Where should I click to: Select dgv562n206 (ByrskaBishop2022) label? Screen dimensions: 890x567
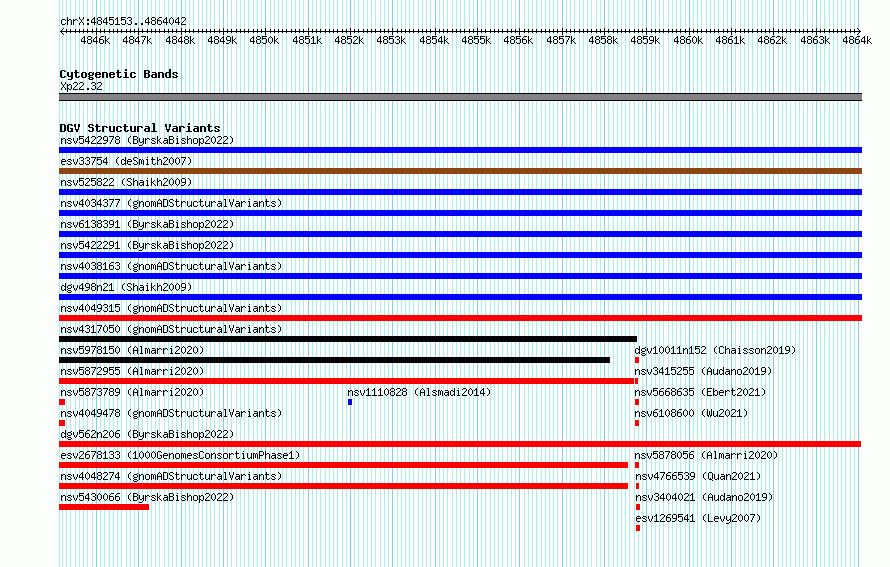pos(147,434)
